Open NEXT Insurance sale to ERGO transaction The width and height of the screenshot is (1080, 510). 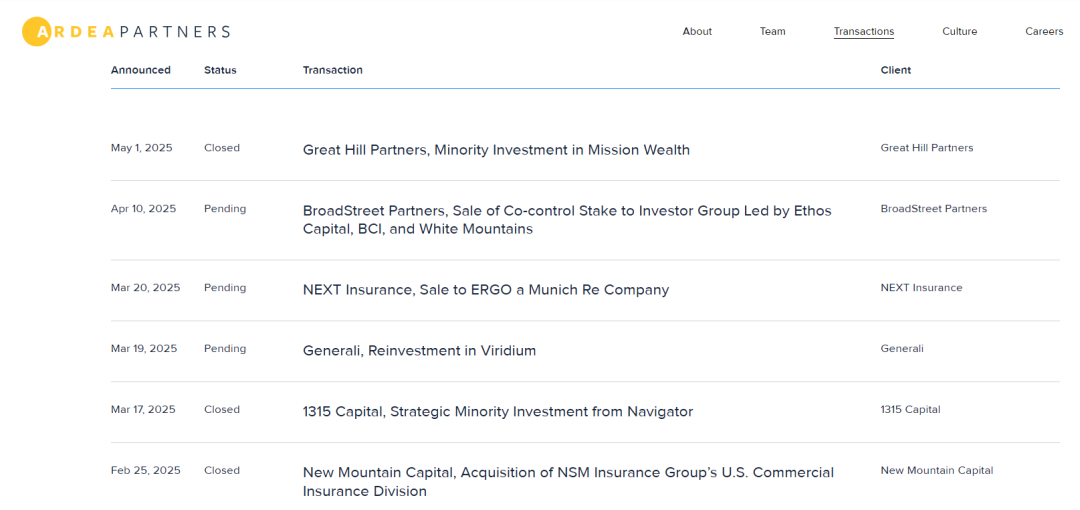coord(485,290)
